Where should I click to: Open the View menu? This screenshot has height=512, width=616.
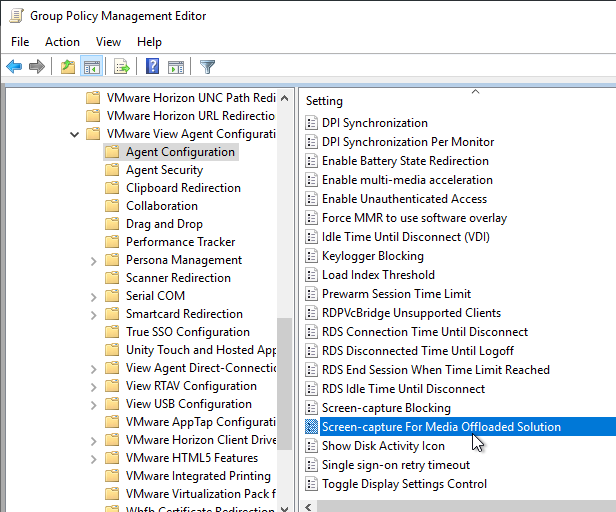tap(108, 42)
